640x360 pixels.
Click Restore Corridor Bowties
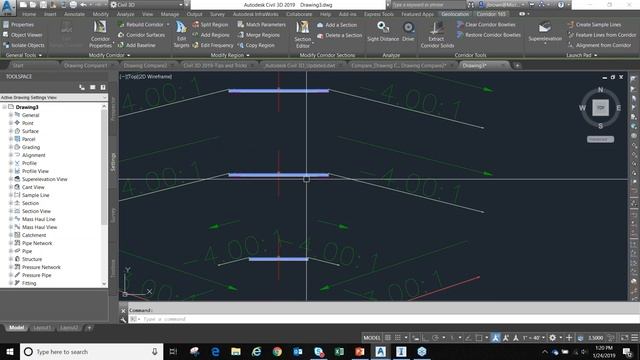(489, 35)
